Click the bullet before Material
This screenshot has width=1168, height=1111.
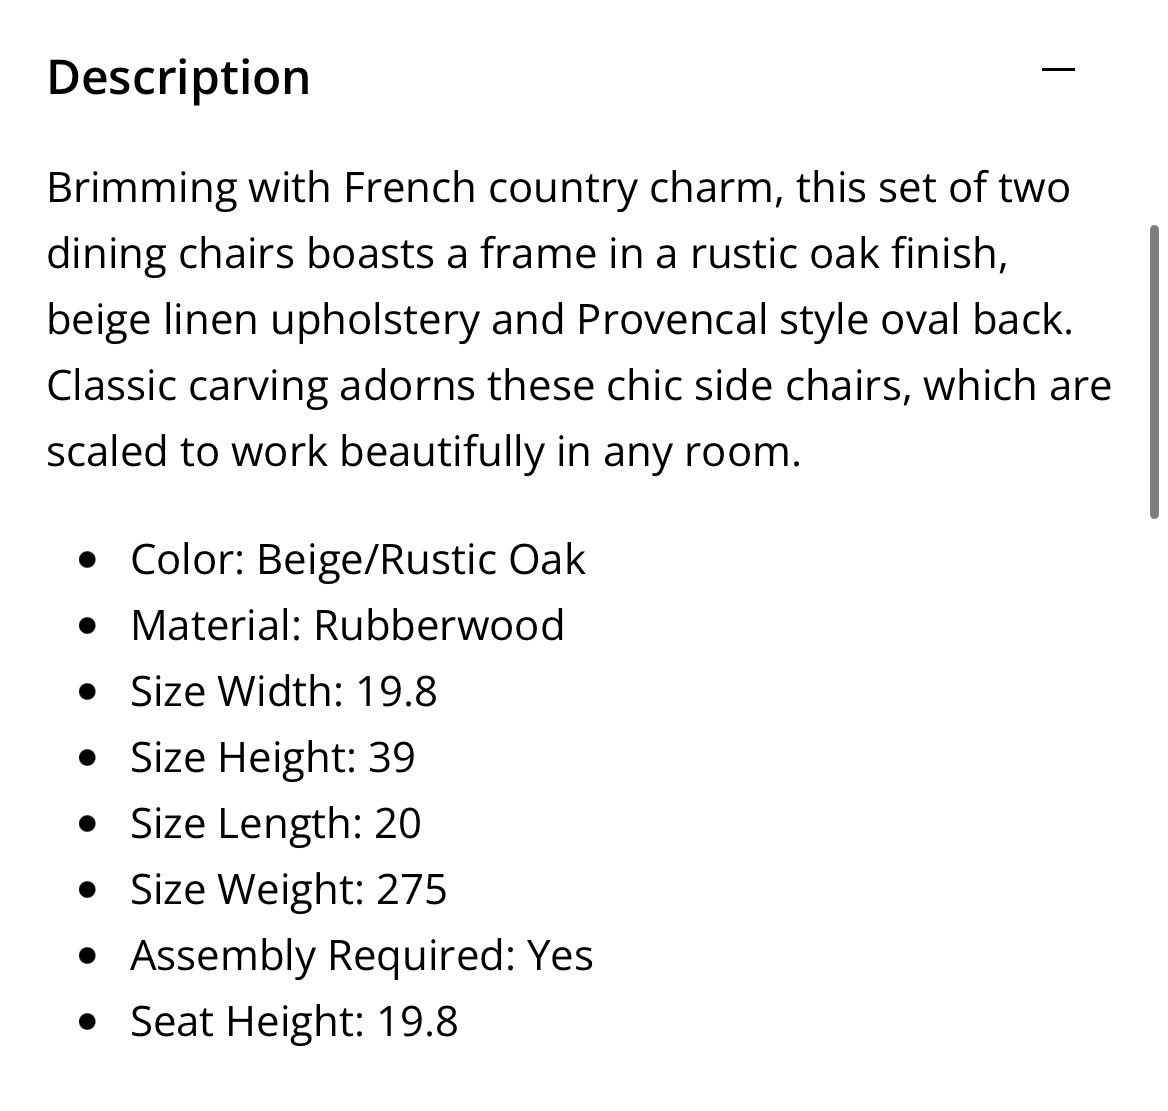(x=87, y=626)
